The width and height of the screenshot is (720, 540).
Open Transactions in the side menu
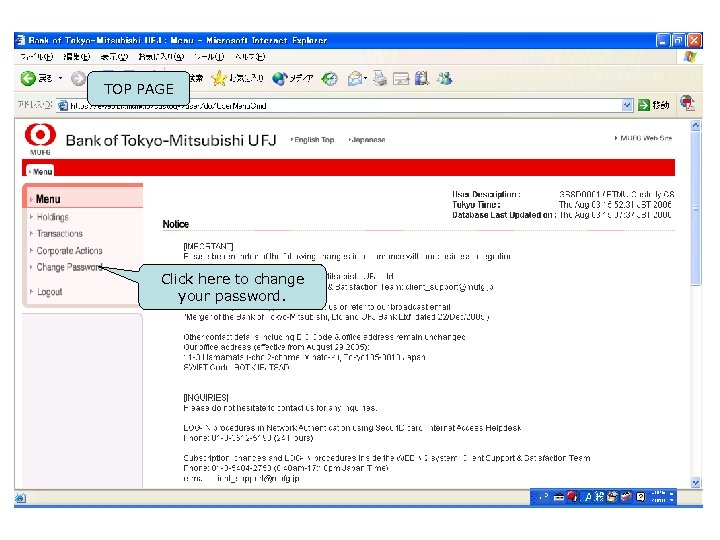[60, 233]
